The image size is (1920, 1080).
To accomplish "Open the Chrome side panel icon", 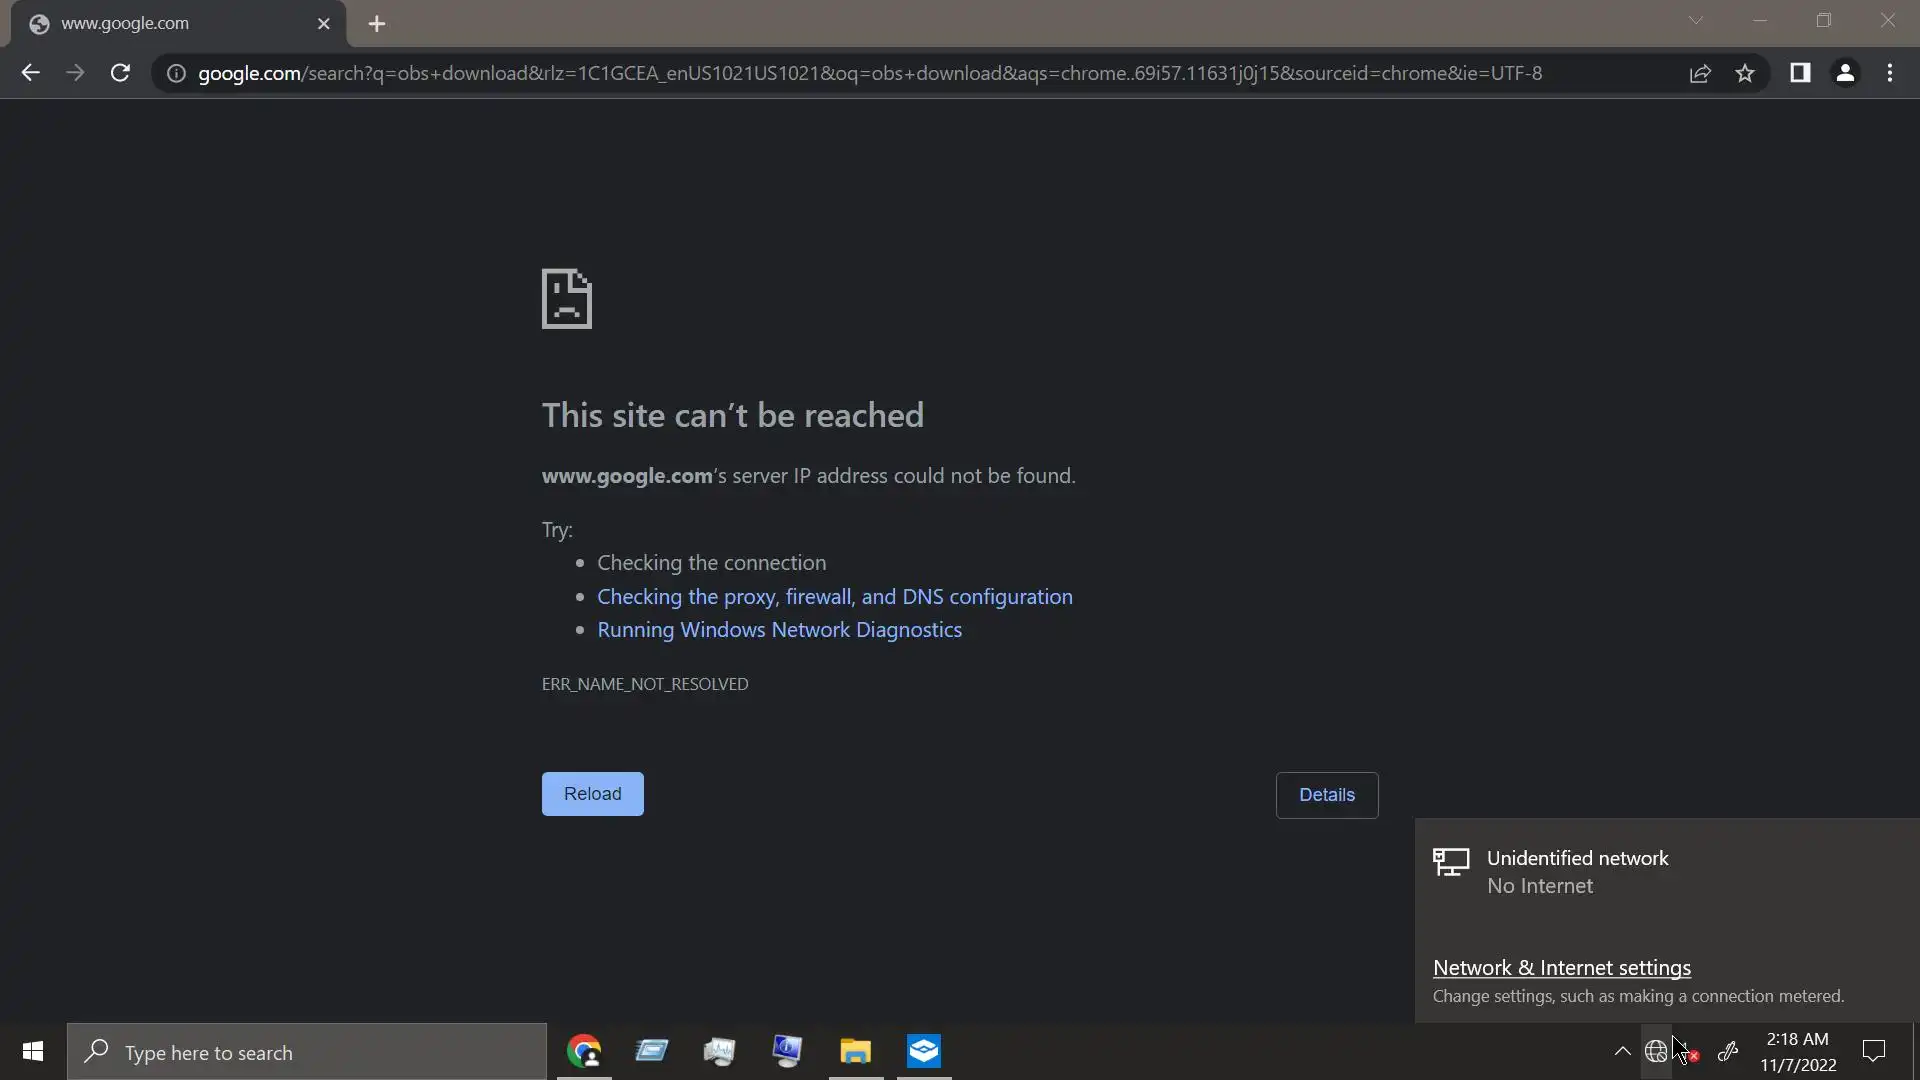I will tap(1800, 73).
